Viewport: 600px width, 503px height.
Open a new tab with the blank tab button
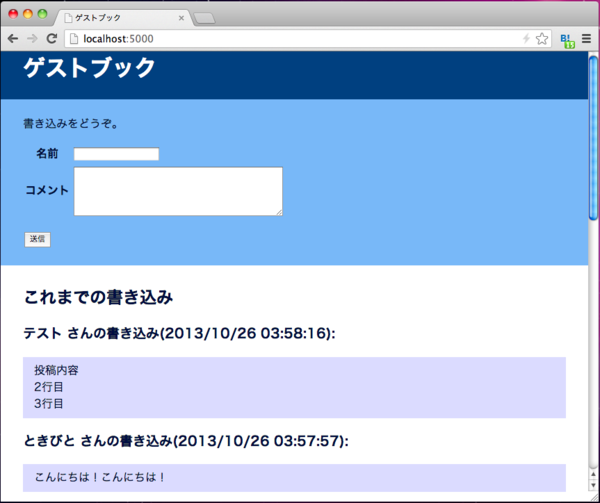pos(204,18)
